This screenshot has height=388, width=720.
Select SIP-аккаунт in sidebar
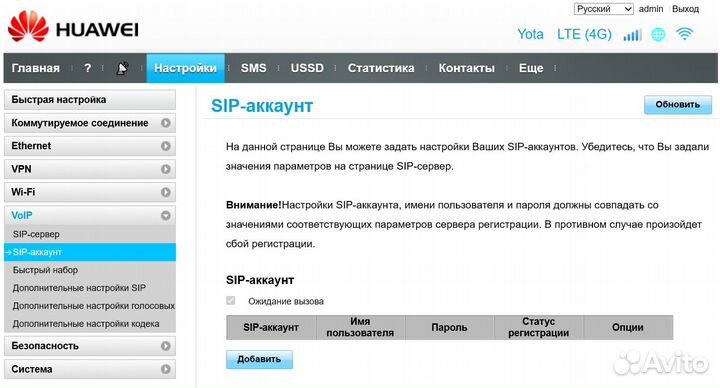tap(90, 252)
